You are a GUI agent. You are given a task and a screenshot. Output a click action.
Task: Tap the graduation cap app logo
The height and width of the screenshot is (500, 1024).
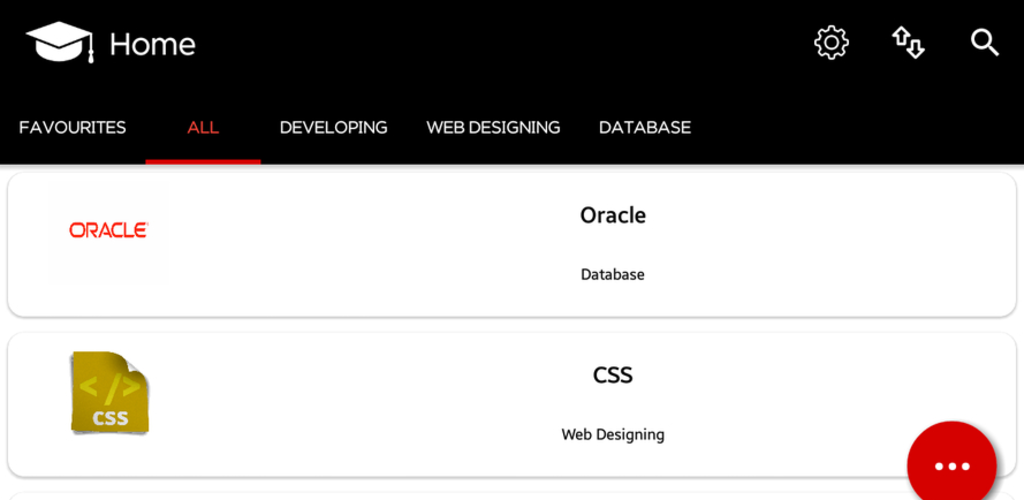pyautogui.click(x=59, y=42)
